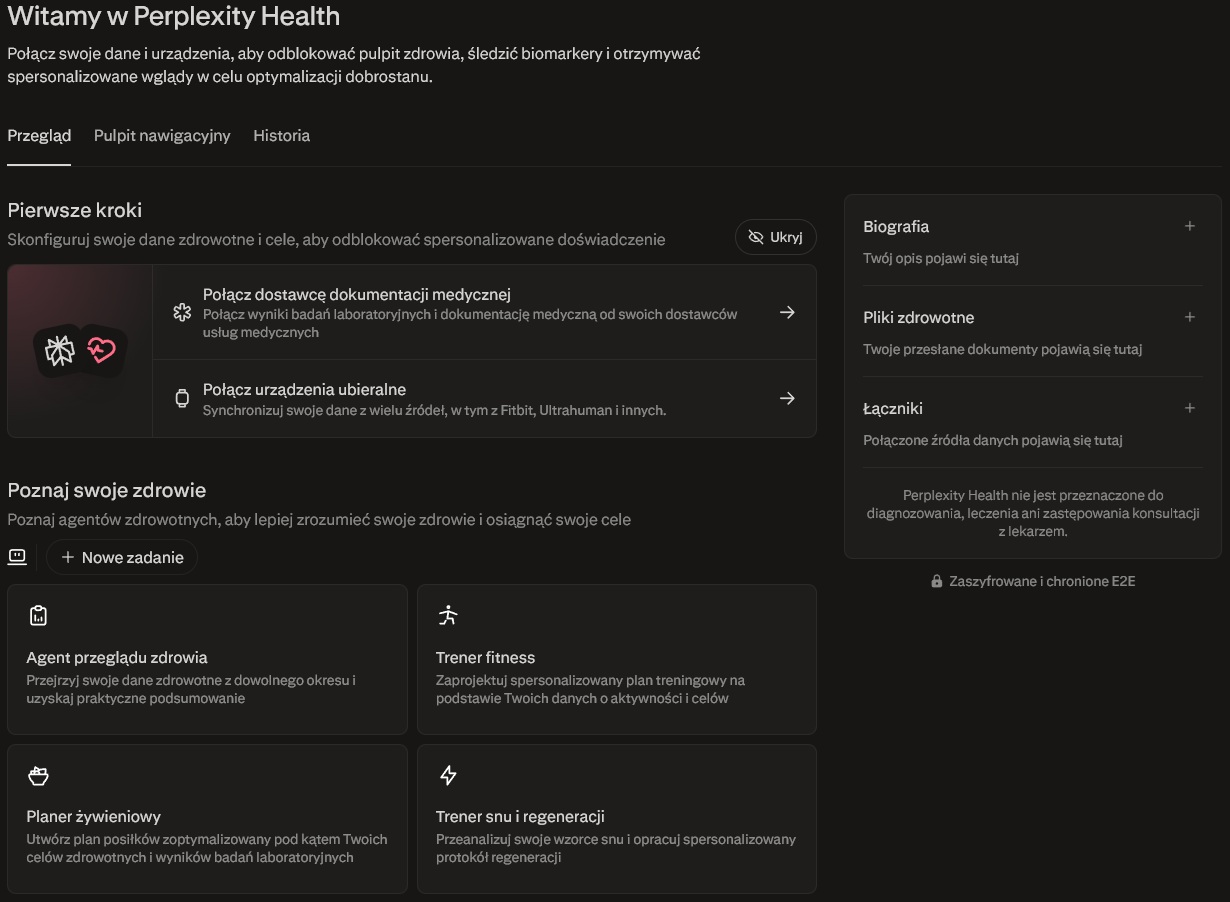The image size is (1230, 902).
Task: Click the computer icon beside Nowe zadanie
Action: click(x=17, y=557)
